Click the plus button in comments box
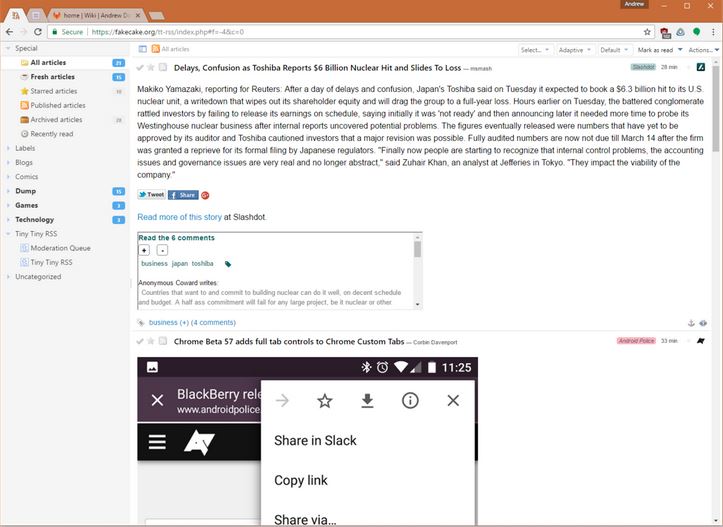Viewport: 723px width, 527px height. 144,250
